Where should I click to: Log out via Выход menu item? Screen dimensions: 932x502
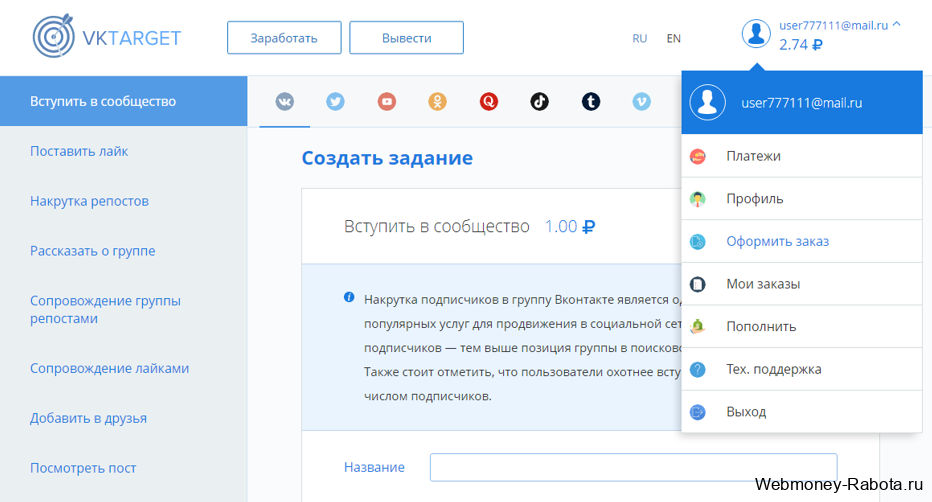point(802,412)
